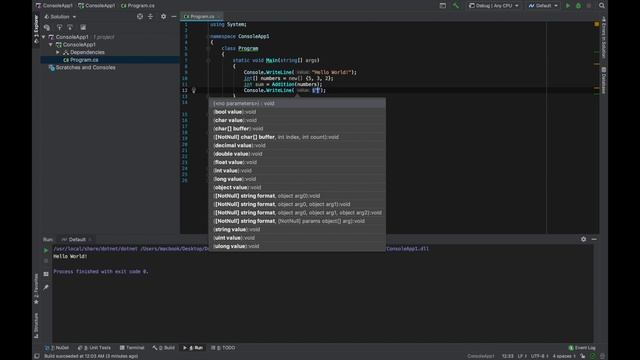Select 'string value' overload in popup
This screenshot has height=360, width=640.
[x=297, y=229]
